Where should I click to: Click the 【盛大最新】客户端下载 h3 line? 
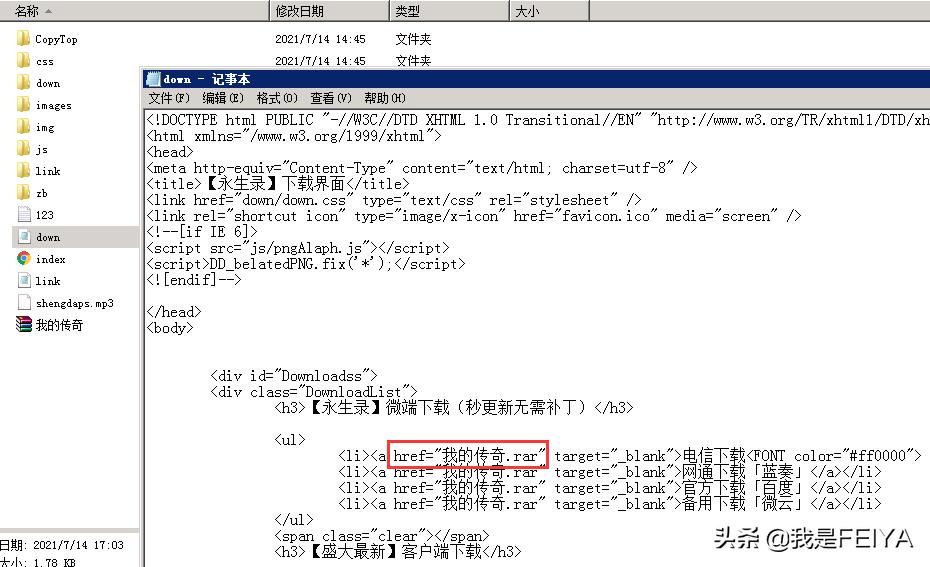(398, 552)
